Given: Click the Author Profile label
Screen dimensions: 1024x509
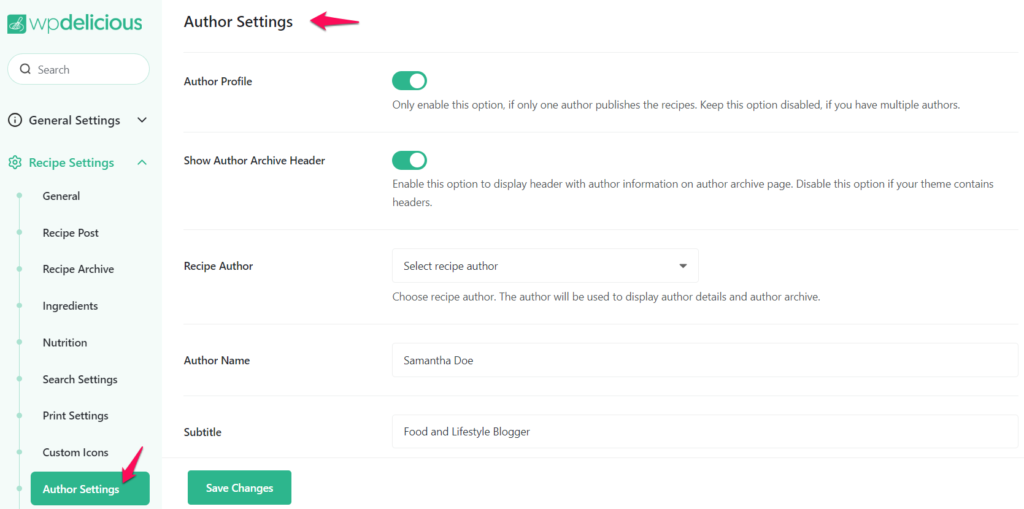Looking at the screenshot, I should click(x=218, y=82).
